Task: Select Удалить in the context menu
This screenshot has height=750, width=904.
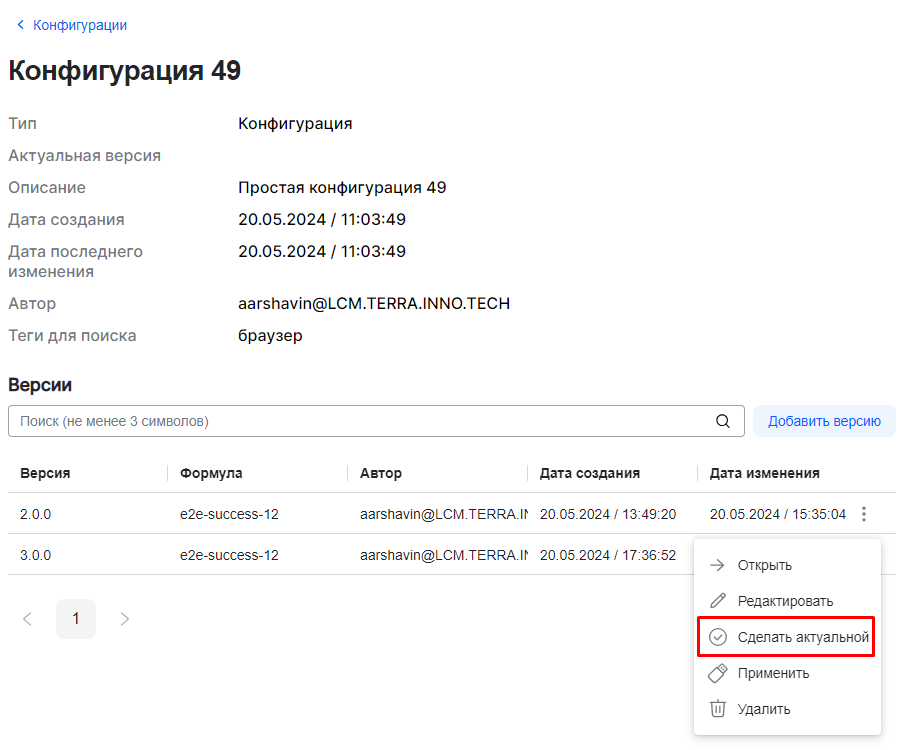Action: tap(764, 709)
